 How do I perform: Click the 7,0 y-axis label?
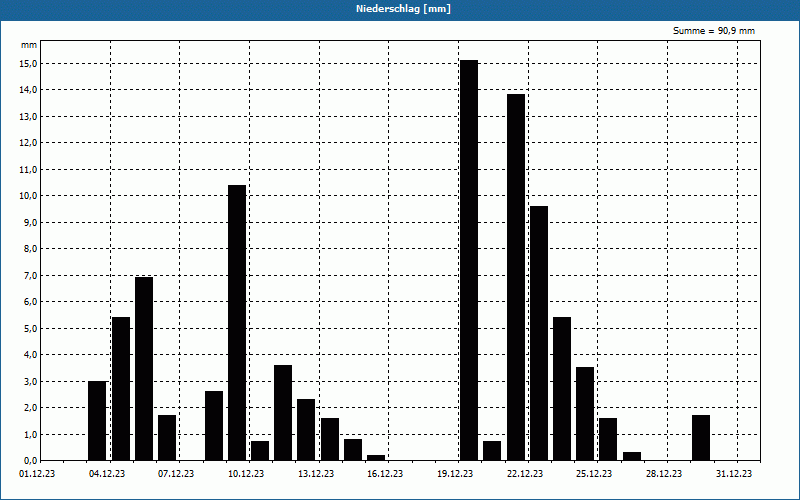[29, 276]
